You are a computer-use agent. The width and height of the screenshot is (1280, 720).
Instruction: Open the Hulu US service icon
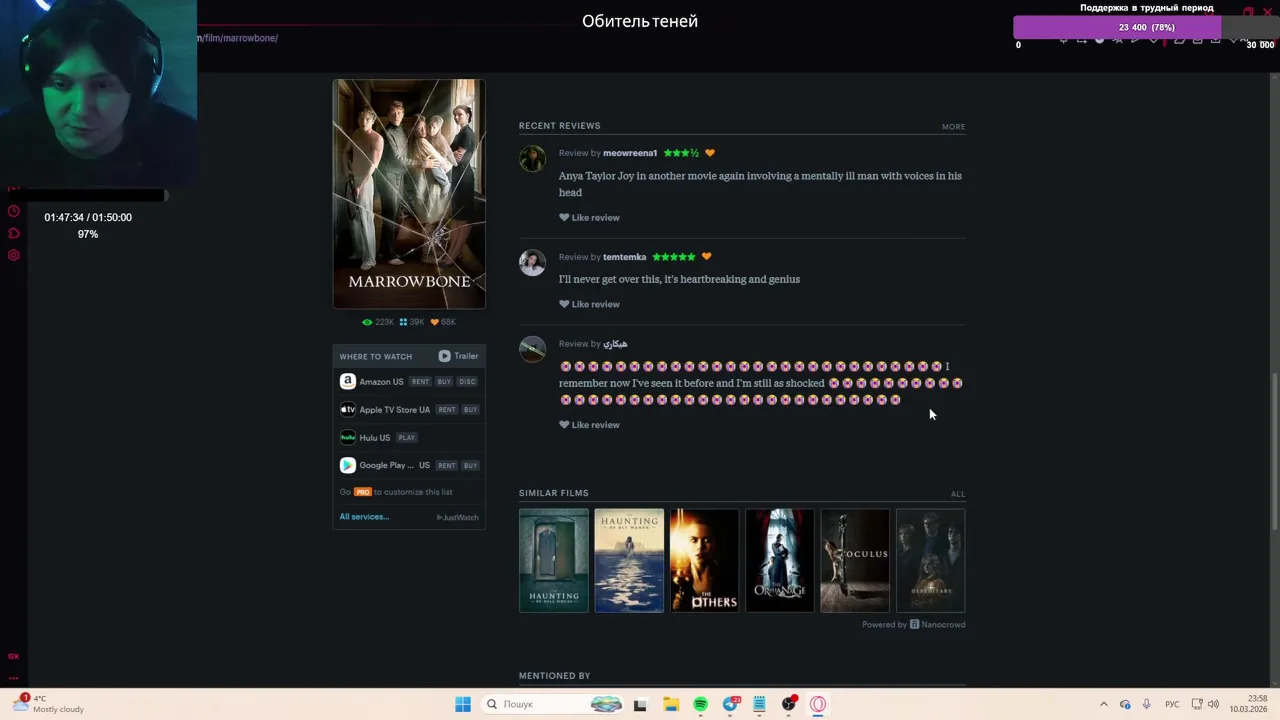tap(347, 437)
